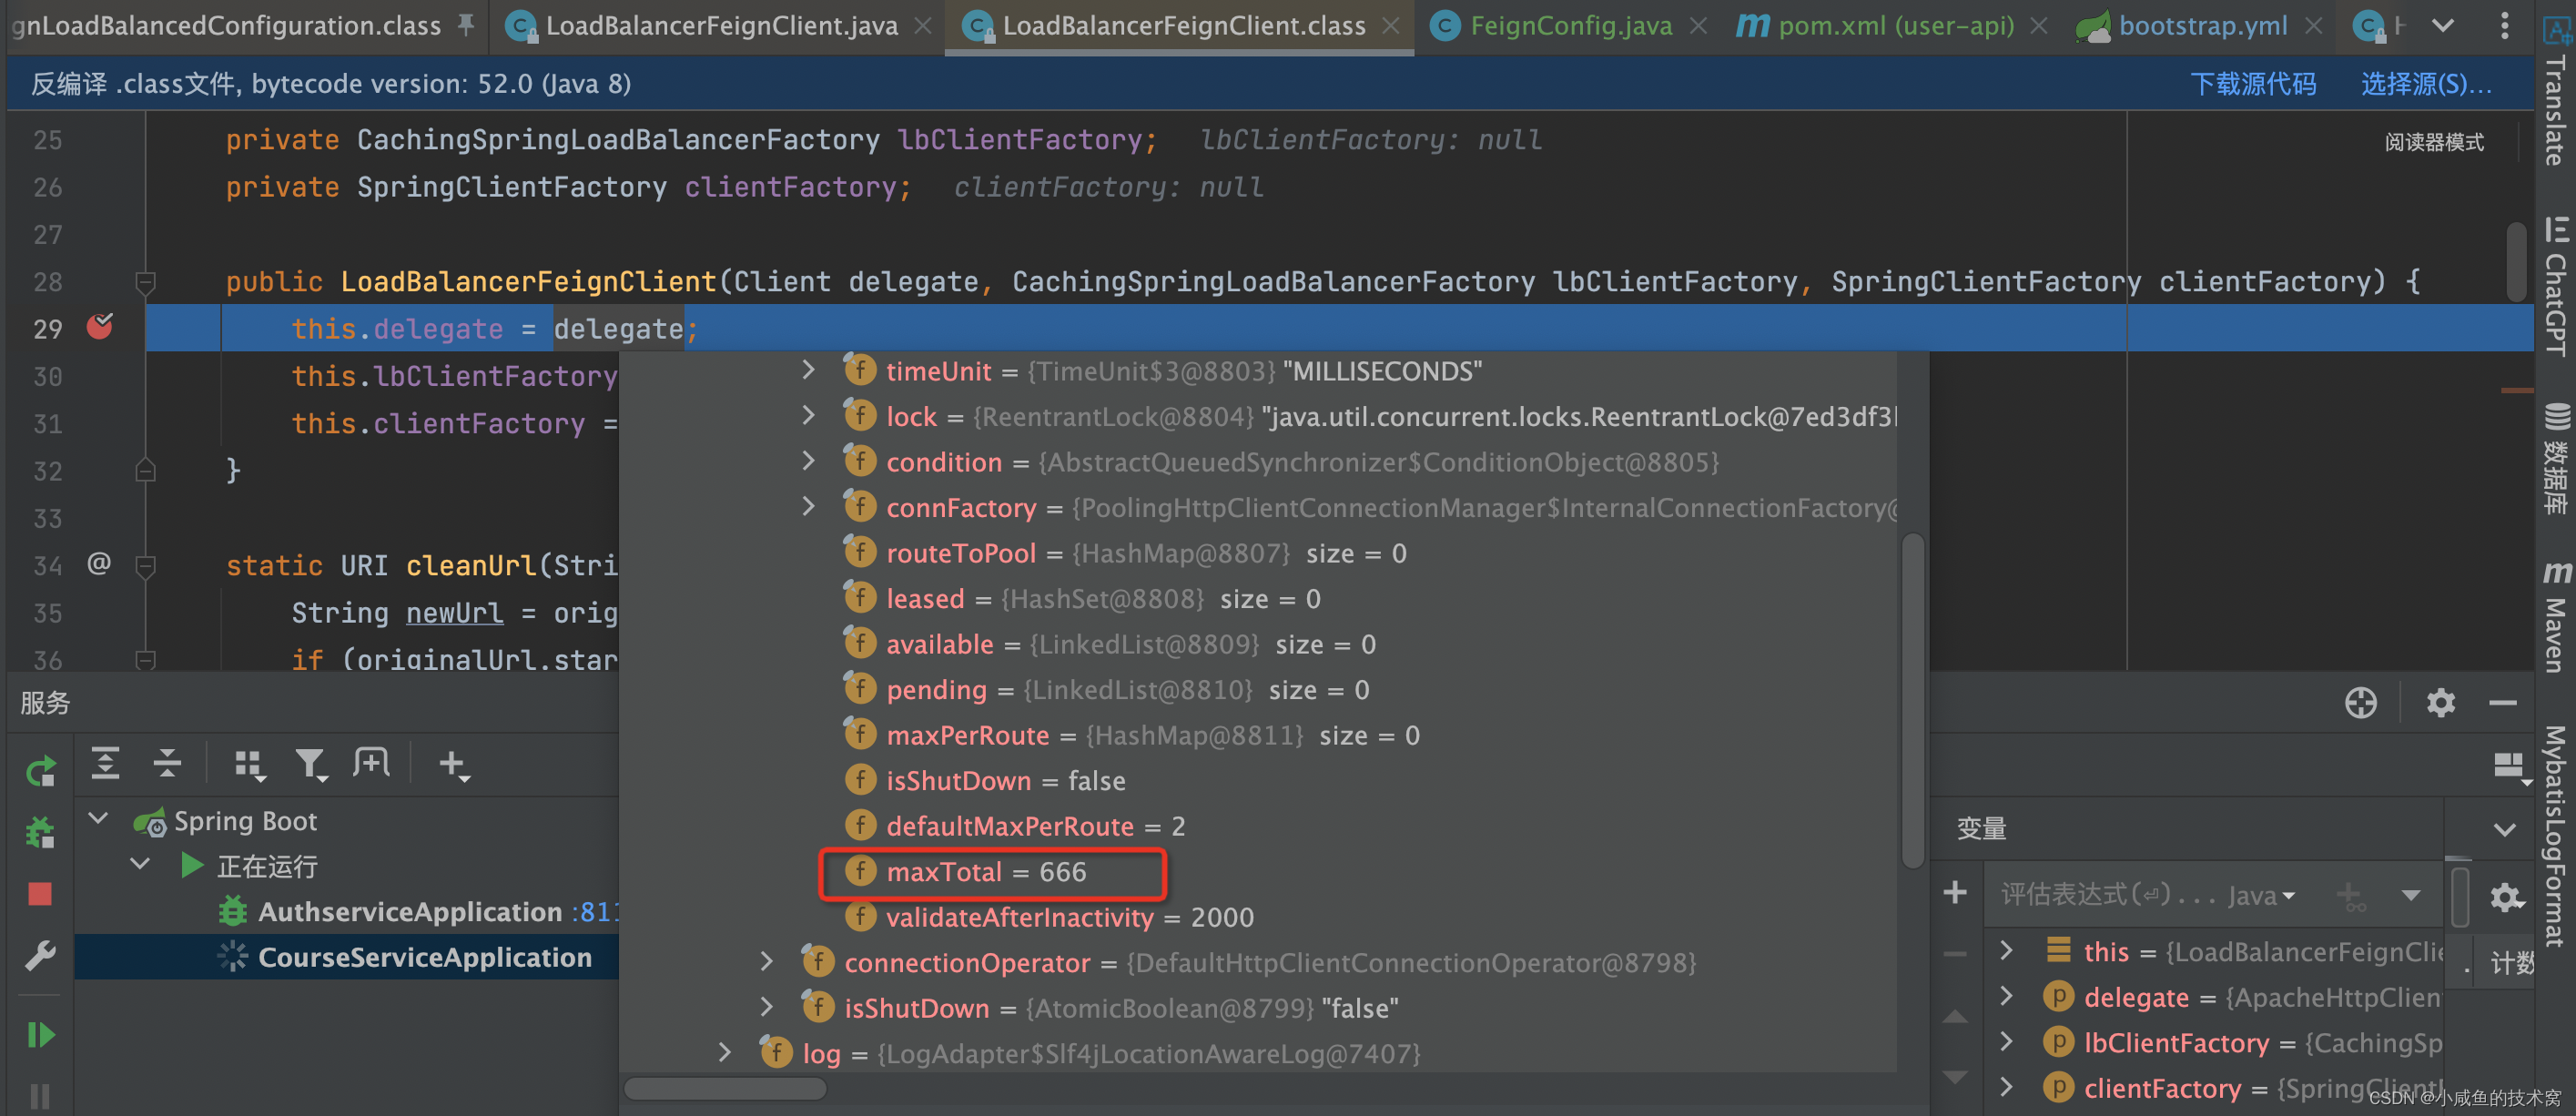Expand the condition field node
This screenshot has height=1116, width=2576.
(x=808, y=461)
